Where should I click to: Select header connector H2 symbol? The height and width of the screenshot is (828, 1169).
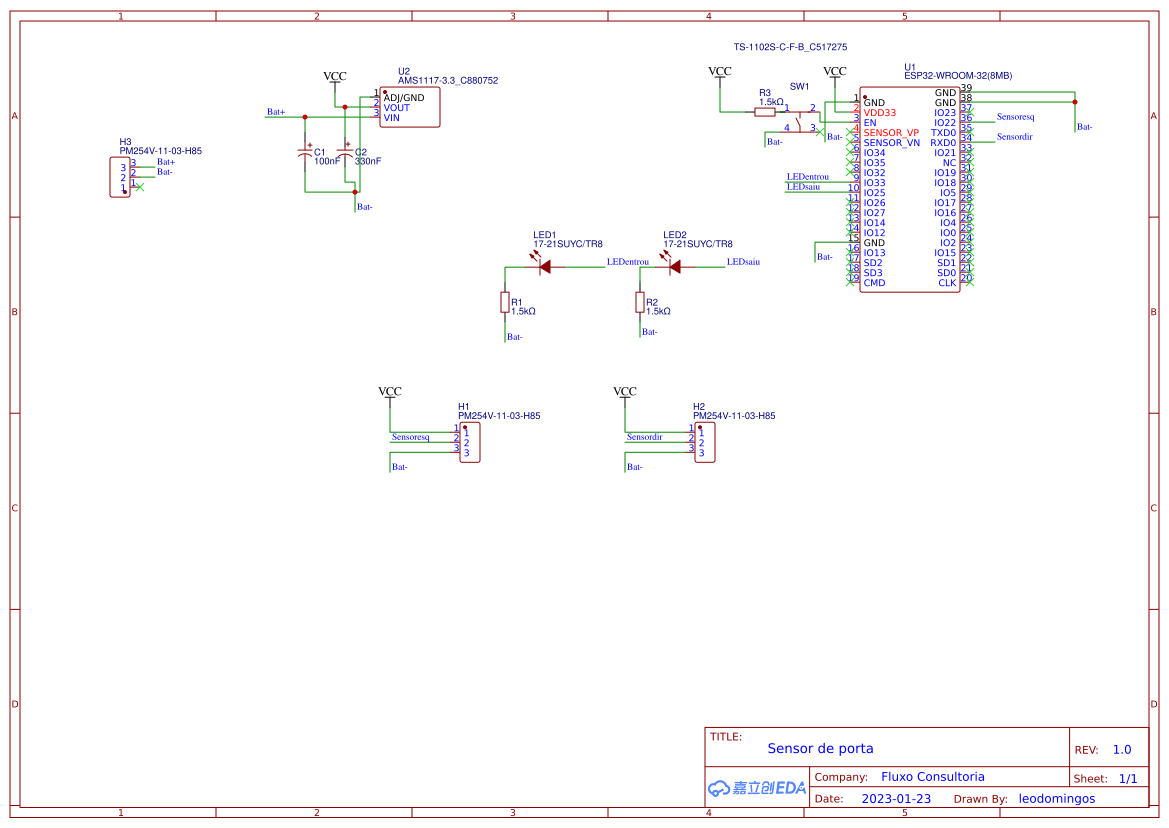tap(705, 442)
